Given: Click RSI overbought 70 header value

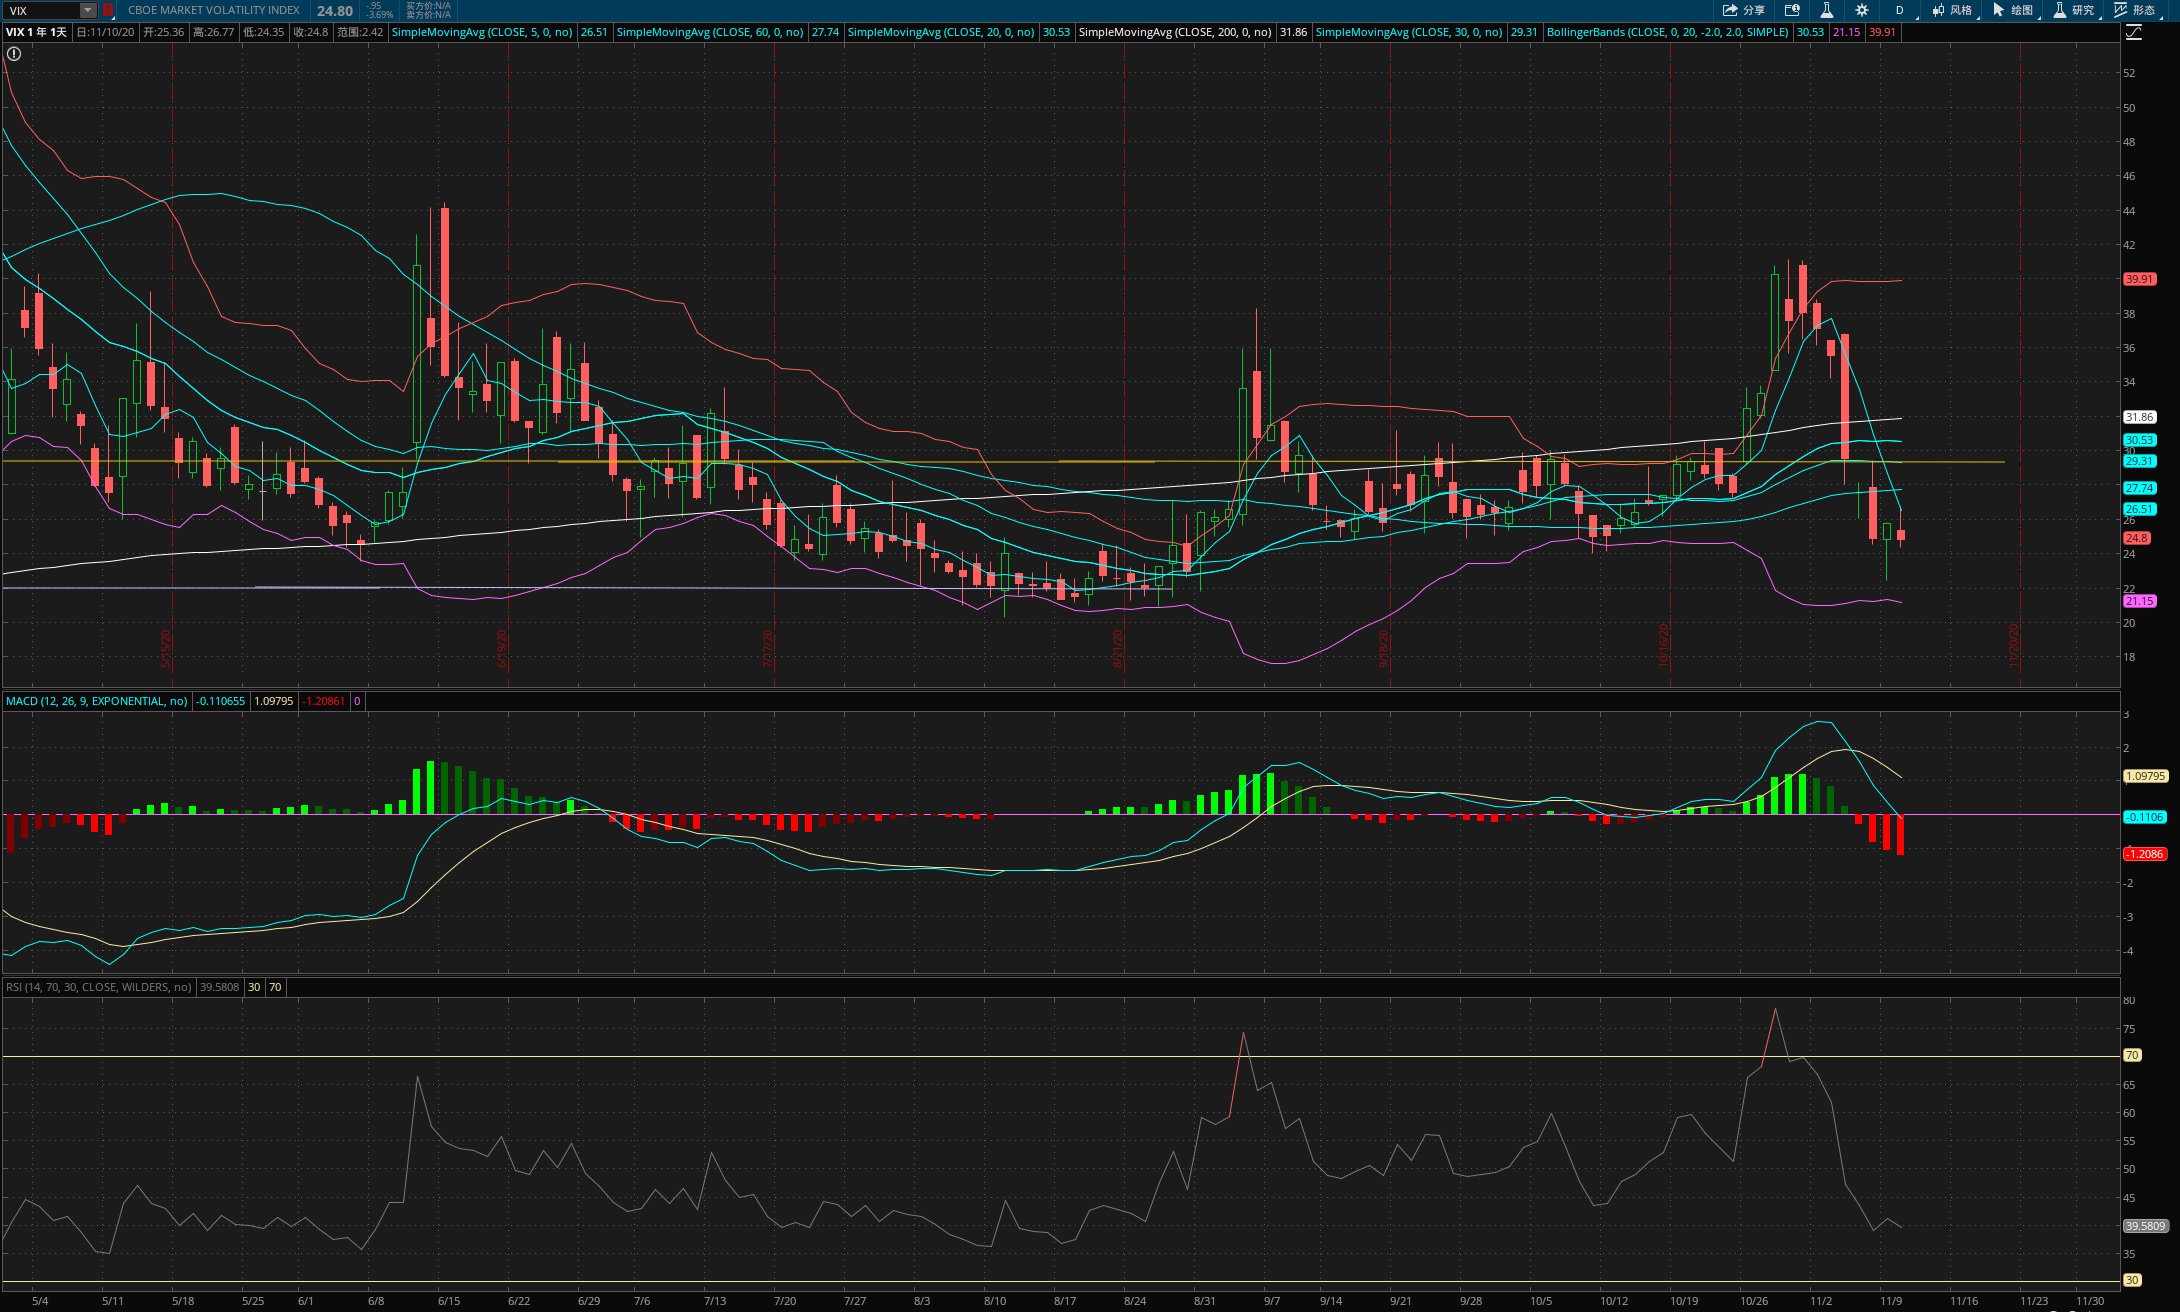Looking at the screenshot, I should [x=275, y=987].
